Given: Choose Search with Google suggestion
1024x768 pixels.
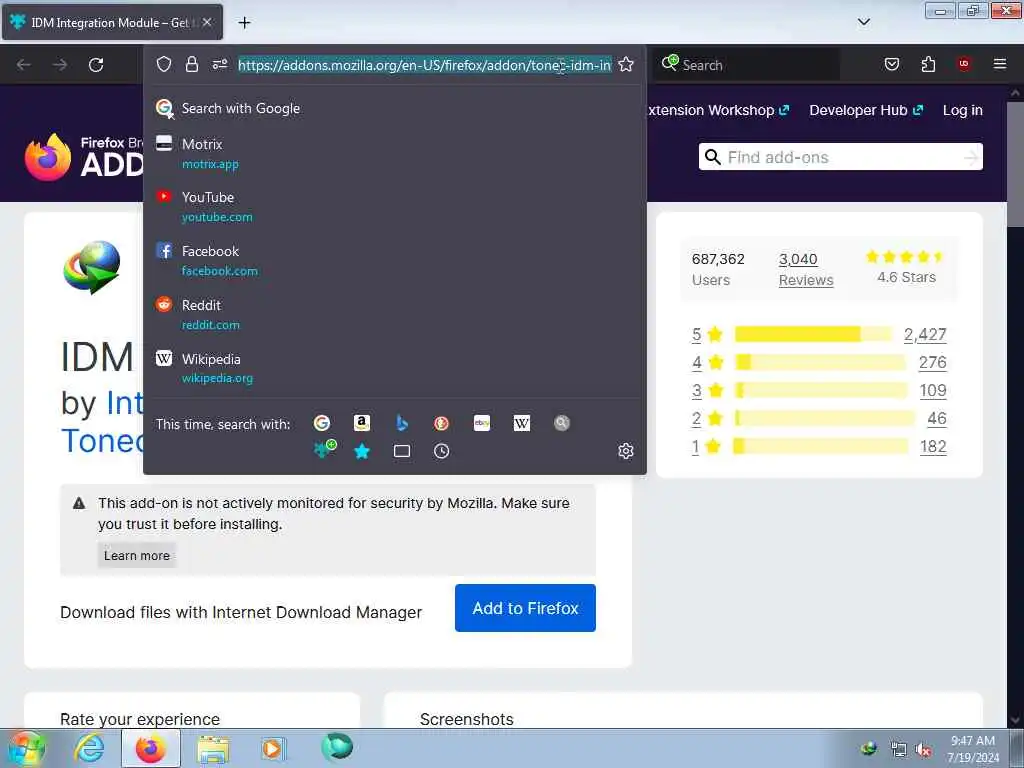Looking at the screenshot, I should coord(394,108).
